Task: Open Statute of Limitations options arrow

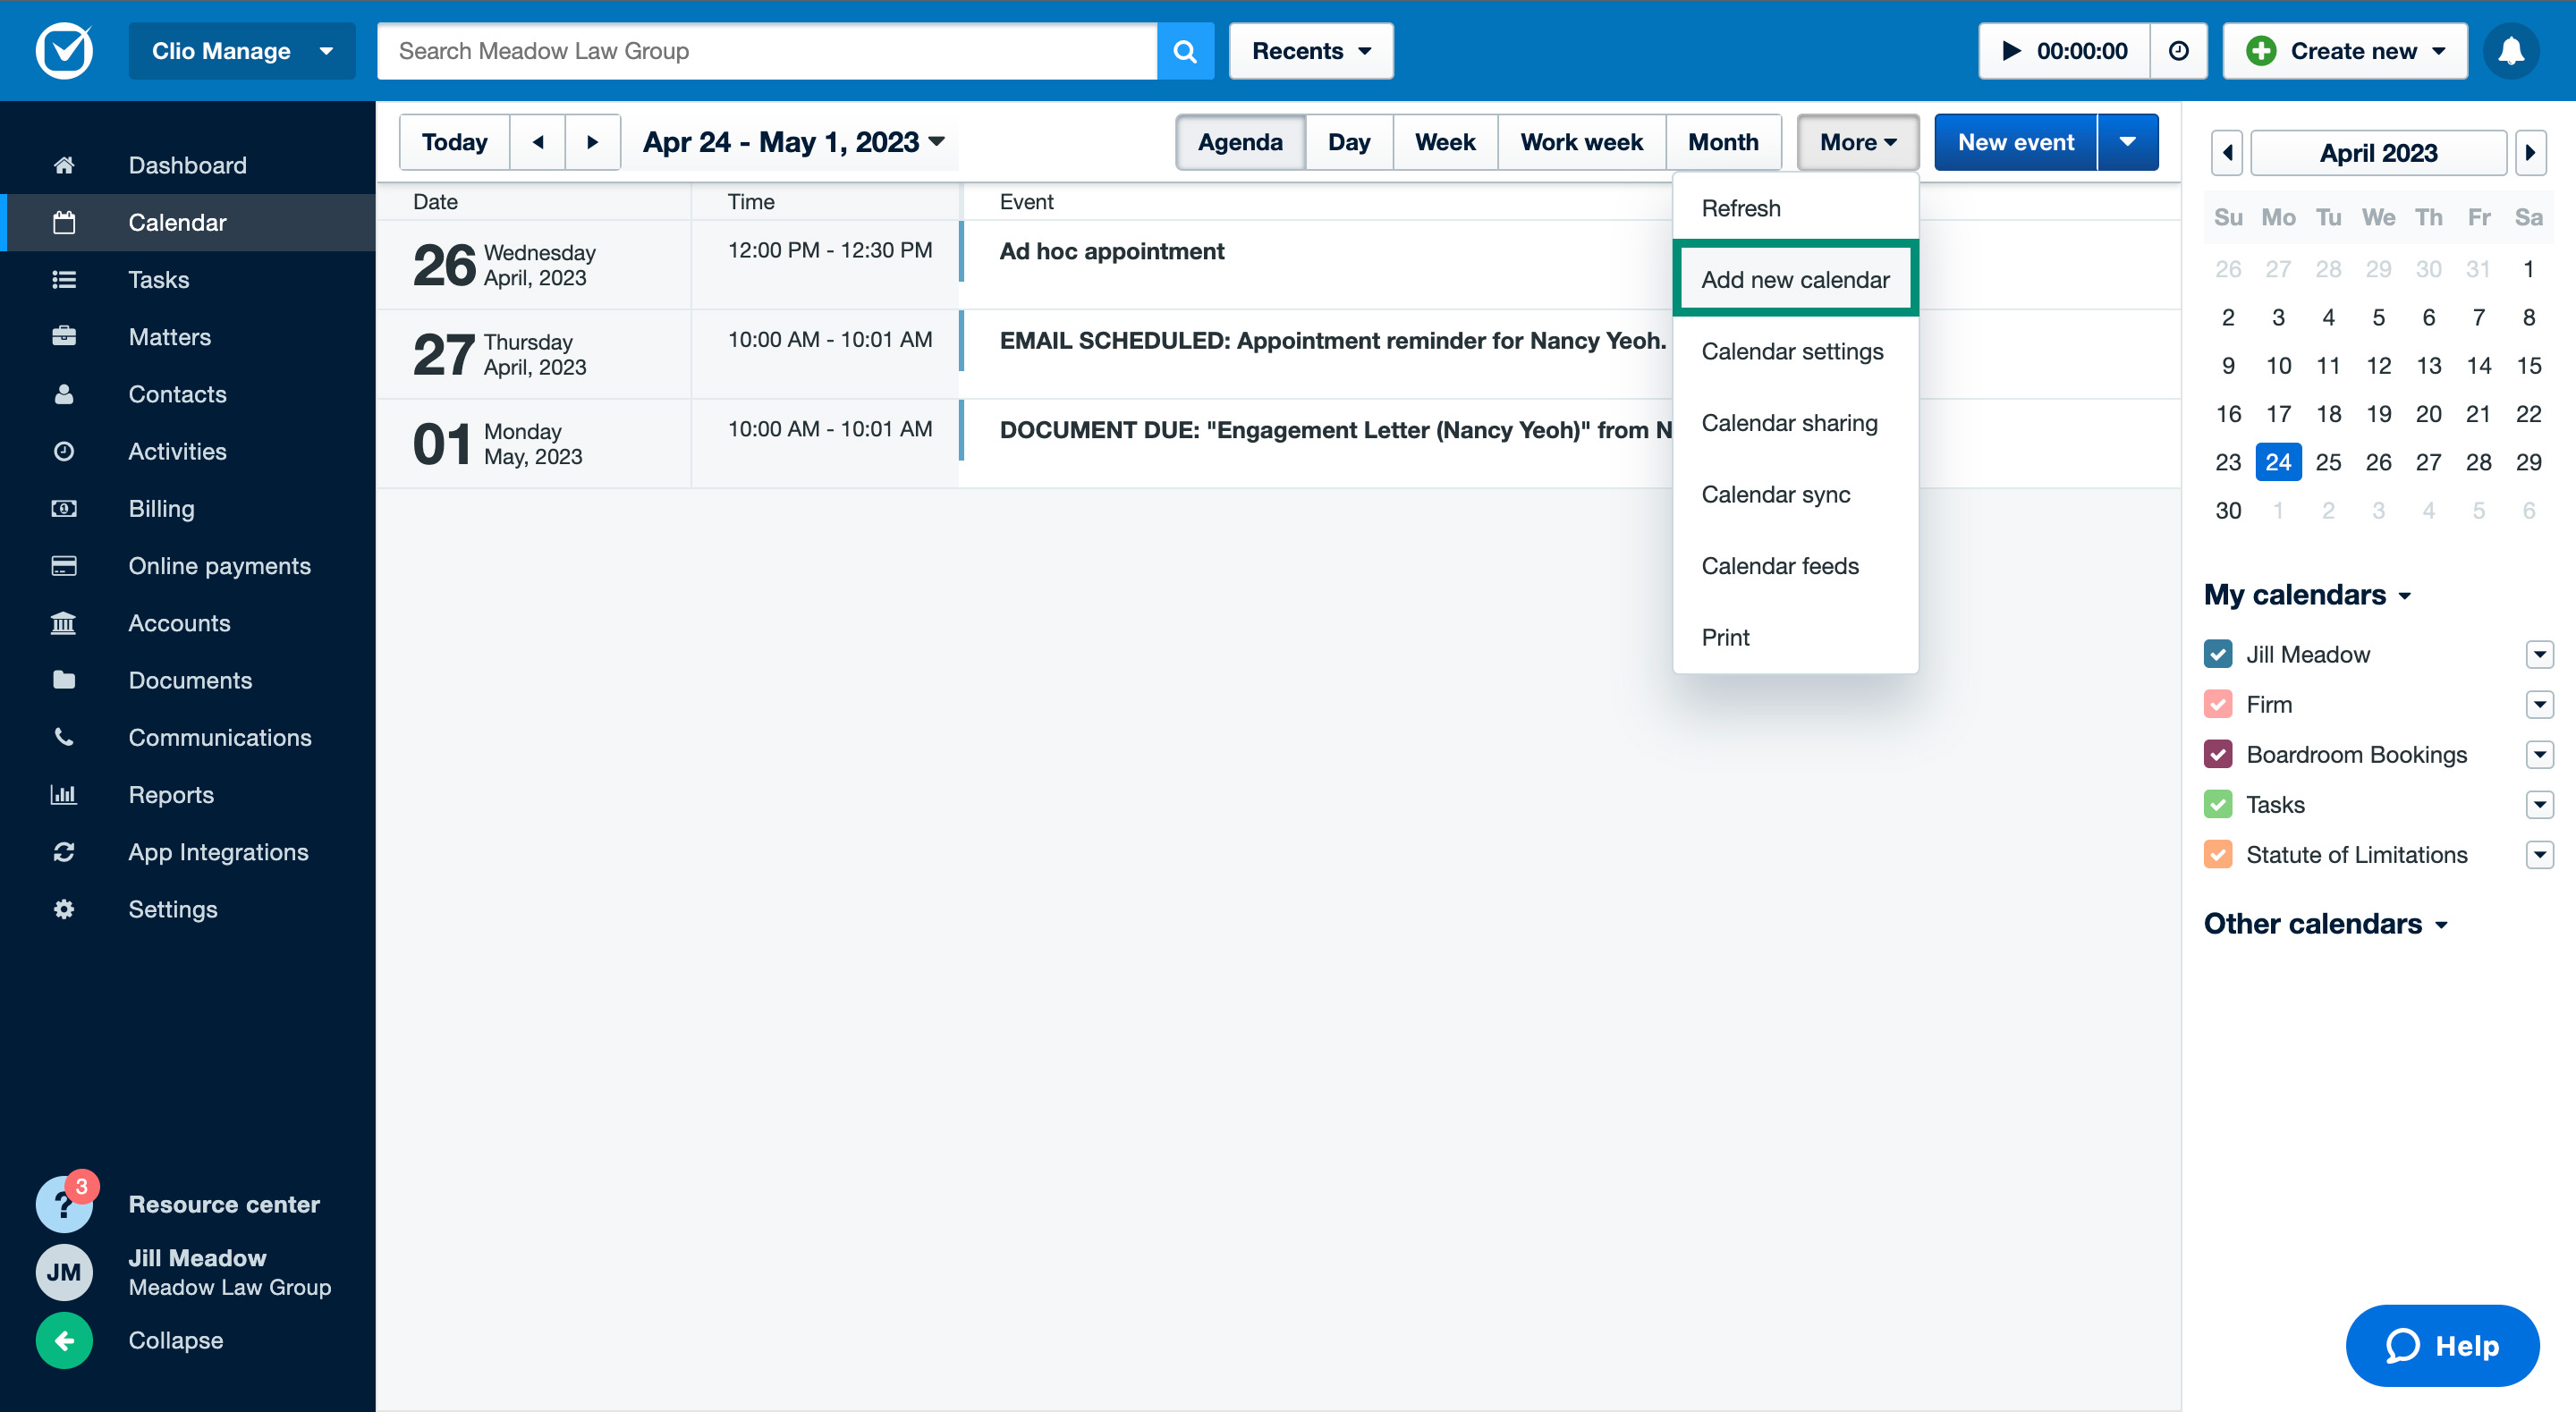Action: (x=2539, y=854)
